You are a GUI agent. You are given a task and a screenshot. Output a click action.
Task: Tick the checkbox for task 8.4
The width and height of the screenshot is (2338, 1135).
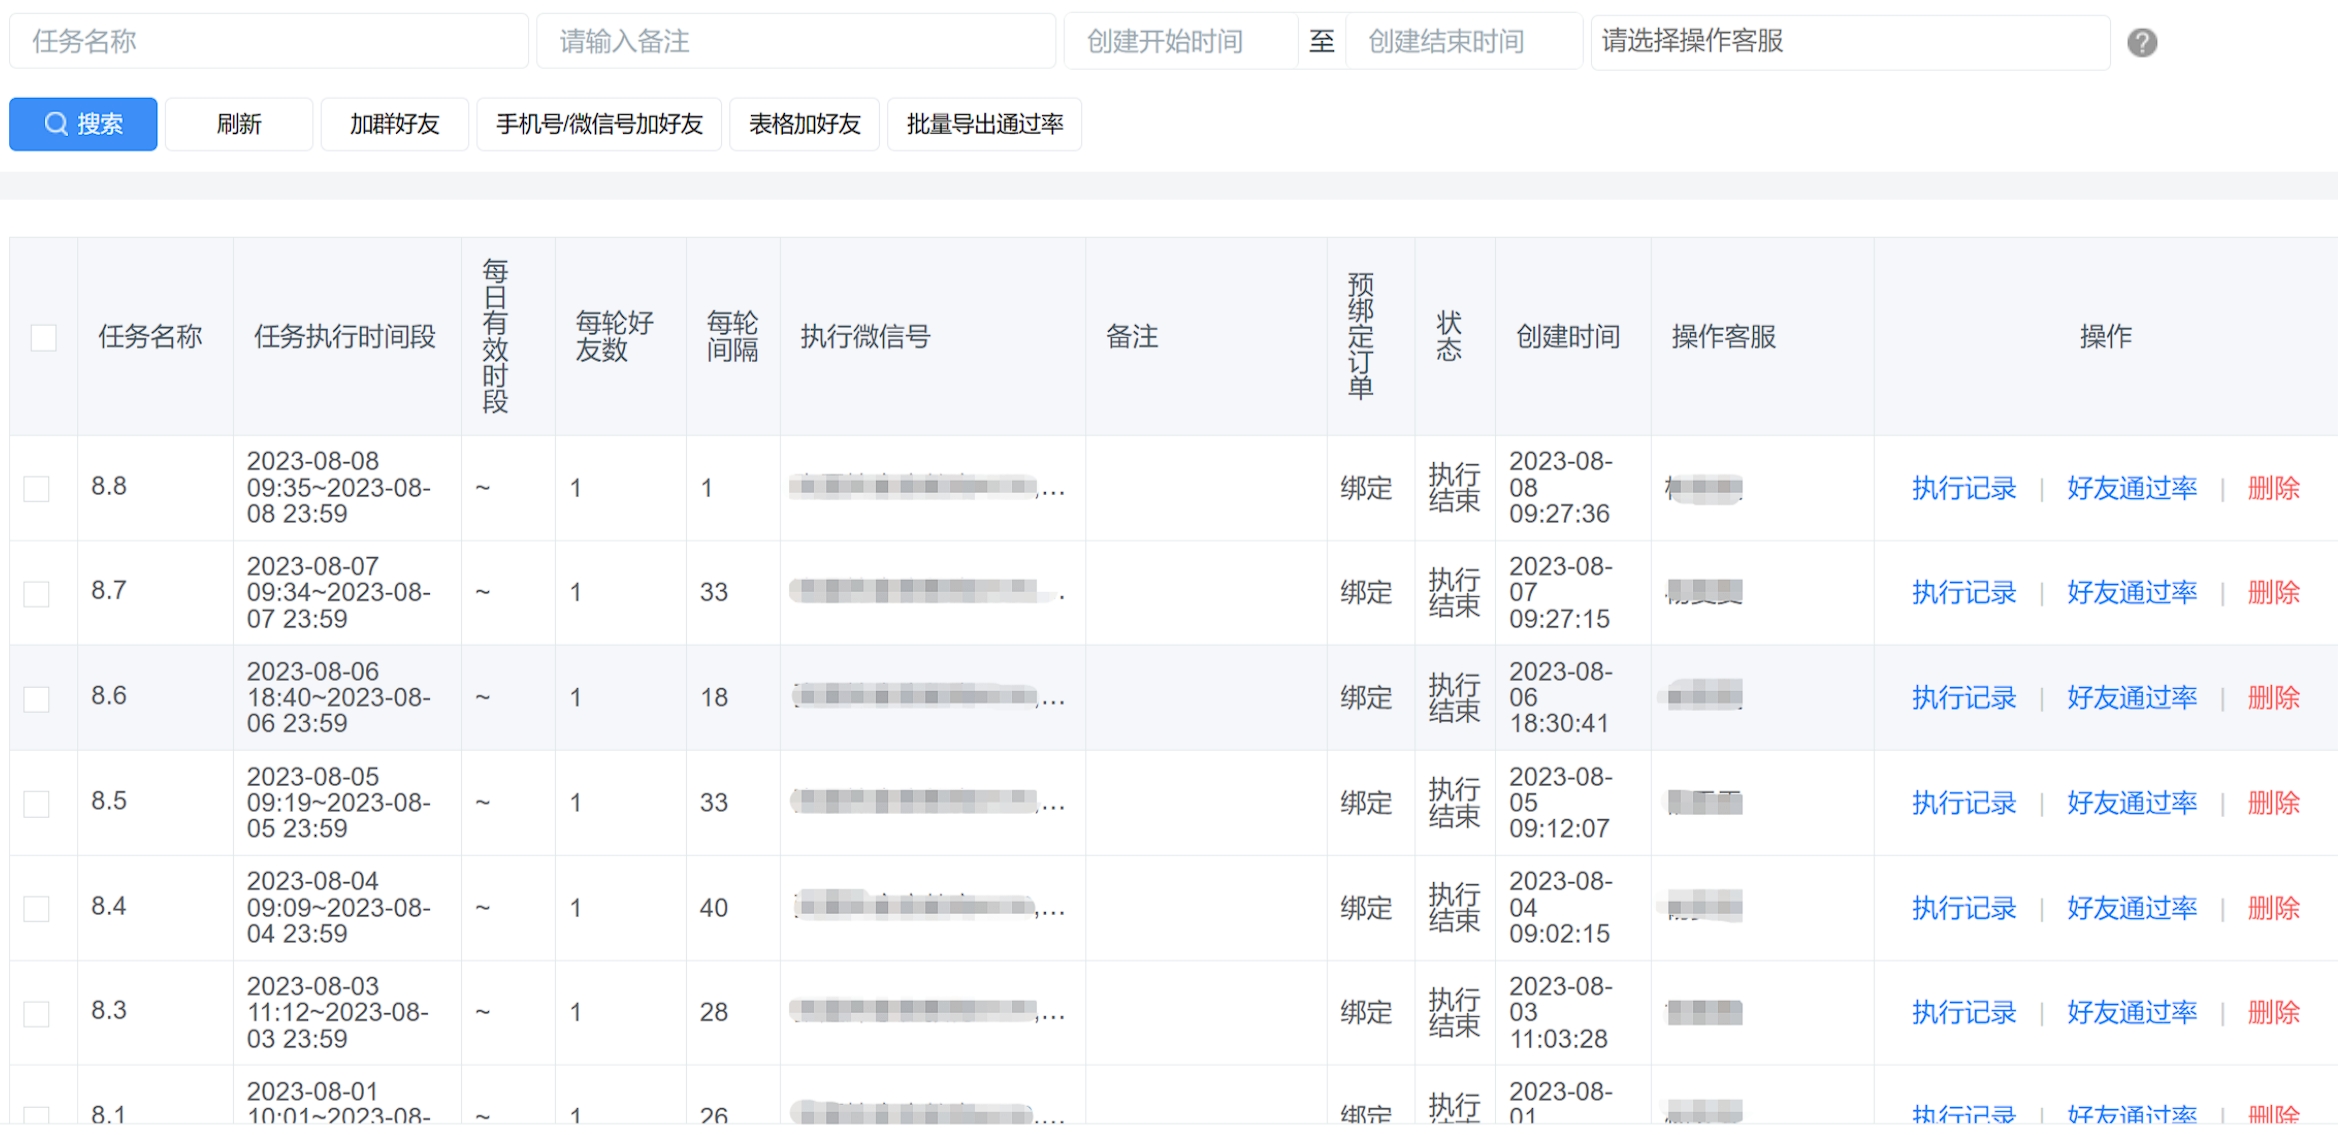pyautogui.click(x=37, y=908)
